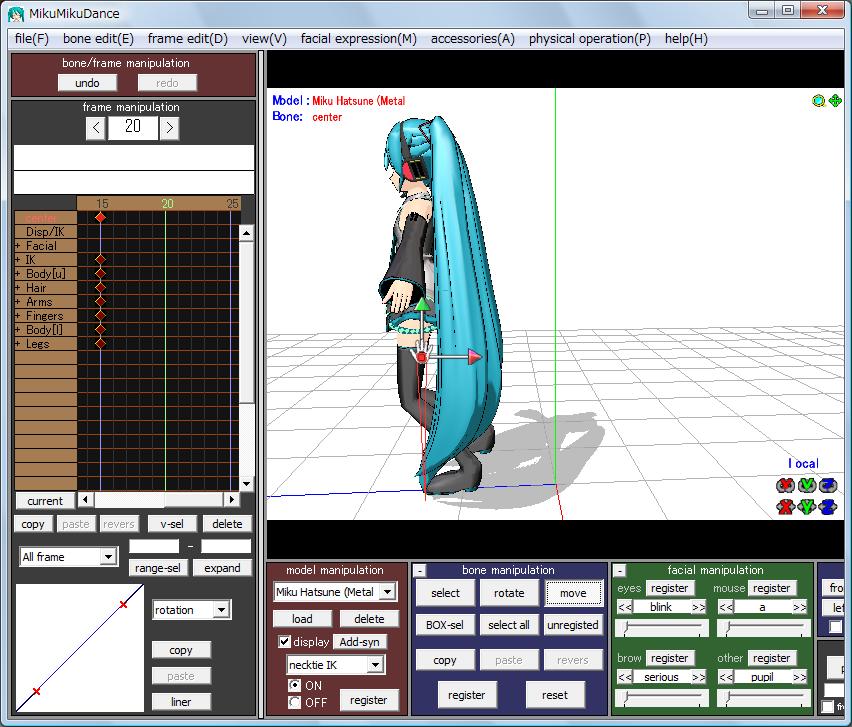The image size is (852, 727).
Task: Click the blue Z move axis icon
Action: click(x=828, y=507)
